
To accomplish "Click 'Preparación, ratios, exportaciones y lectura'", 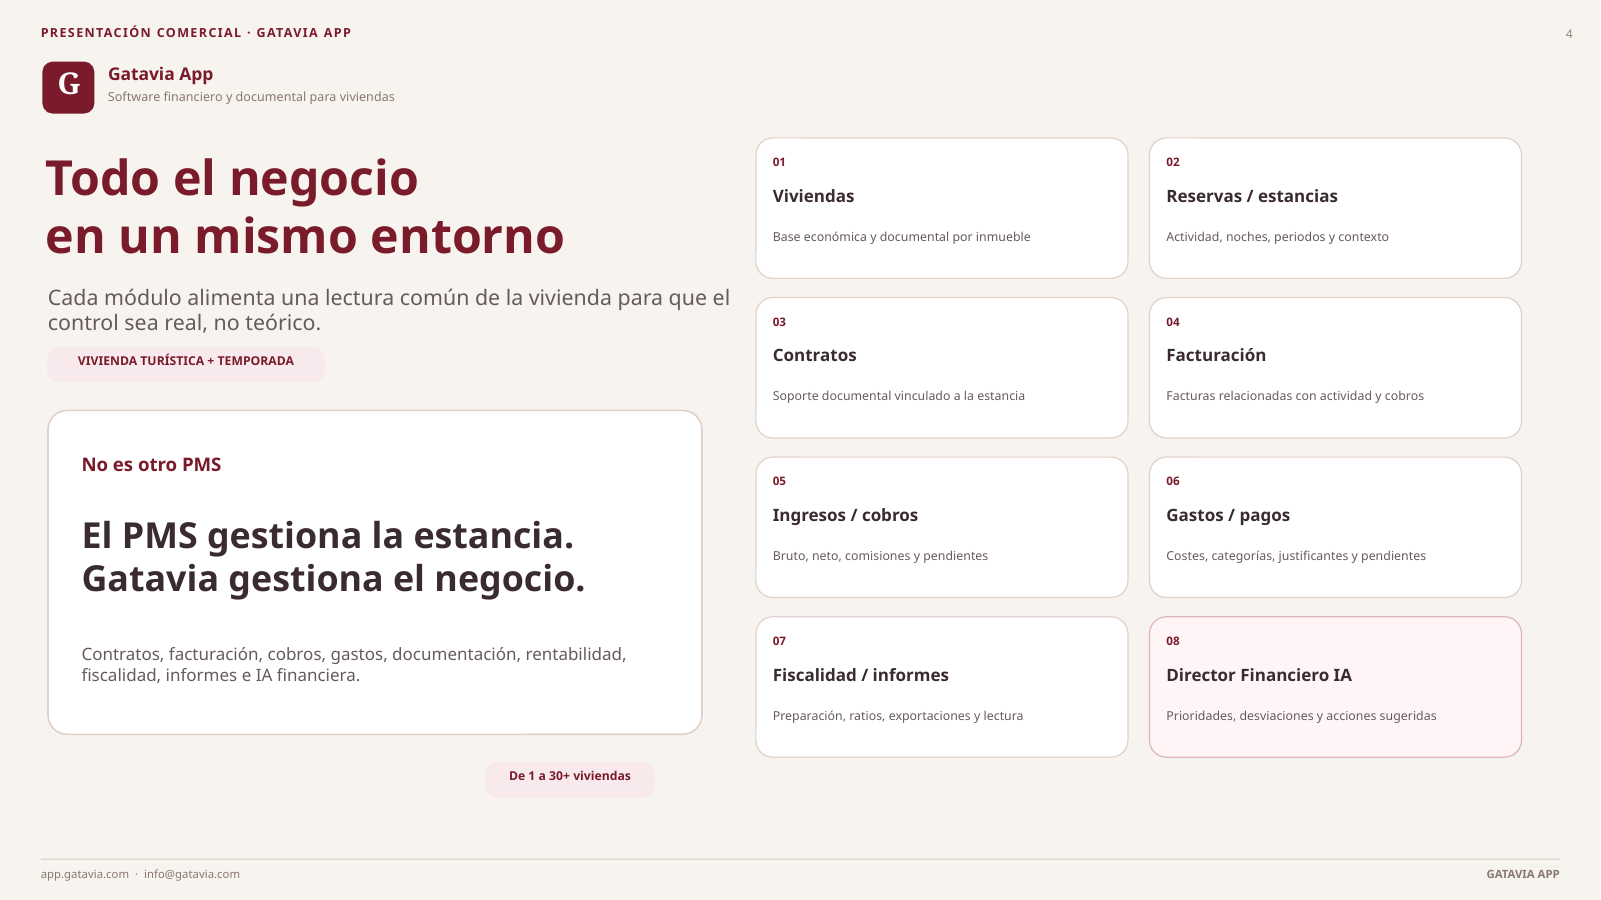I will tap(898, 716).
